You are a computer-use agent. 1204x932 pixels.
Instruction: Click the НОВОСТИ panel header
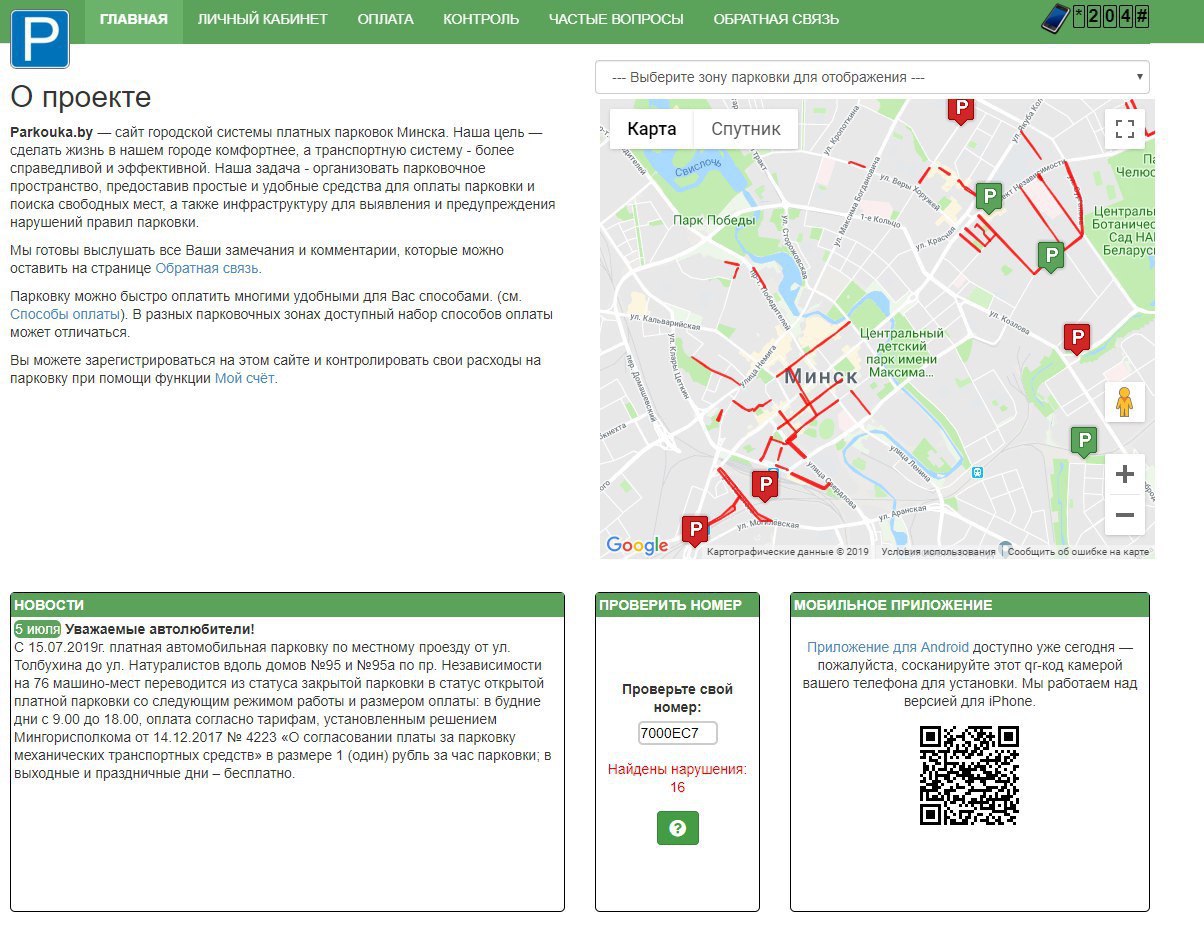coord(287,605)
